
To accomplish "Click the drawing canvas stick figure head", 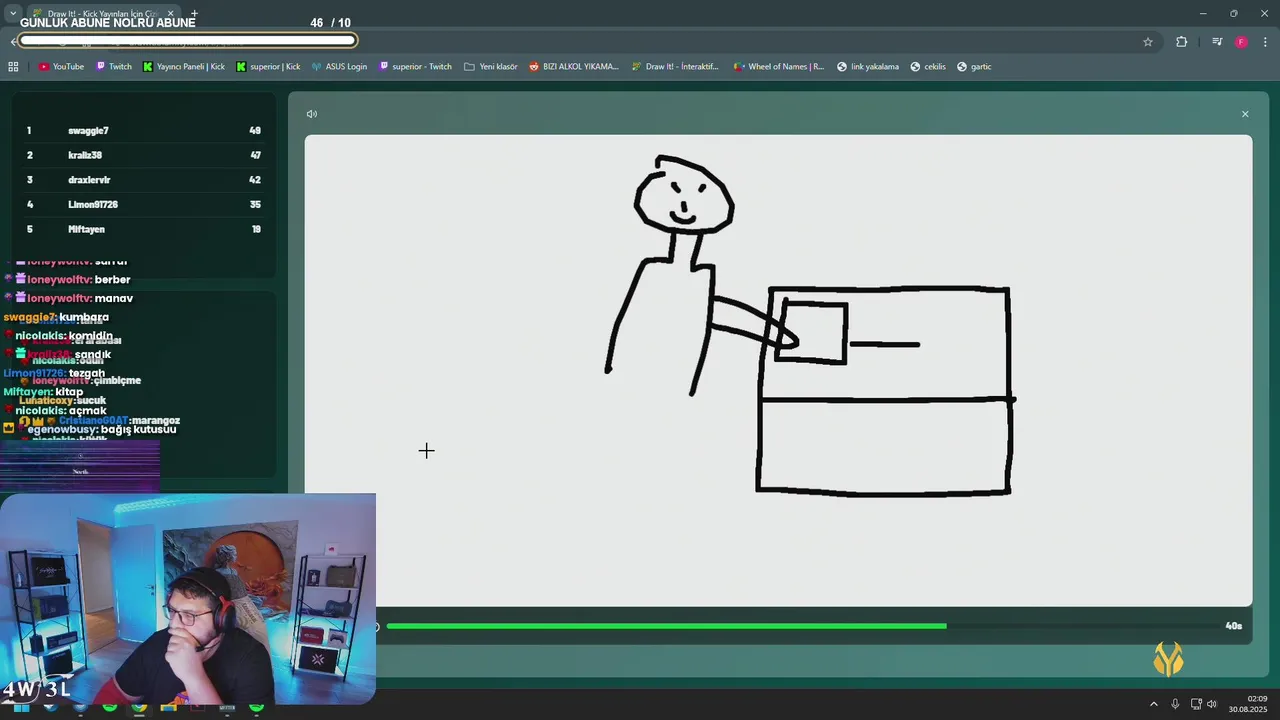I will (684, 196).
